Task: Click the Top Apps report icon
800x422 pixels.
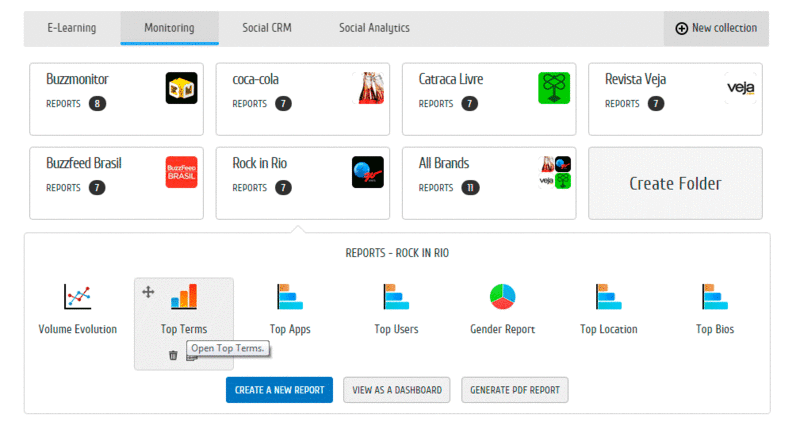Action: pos(290,297)
